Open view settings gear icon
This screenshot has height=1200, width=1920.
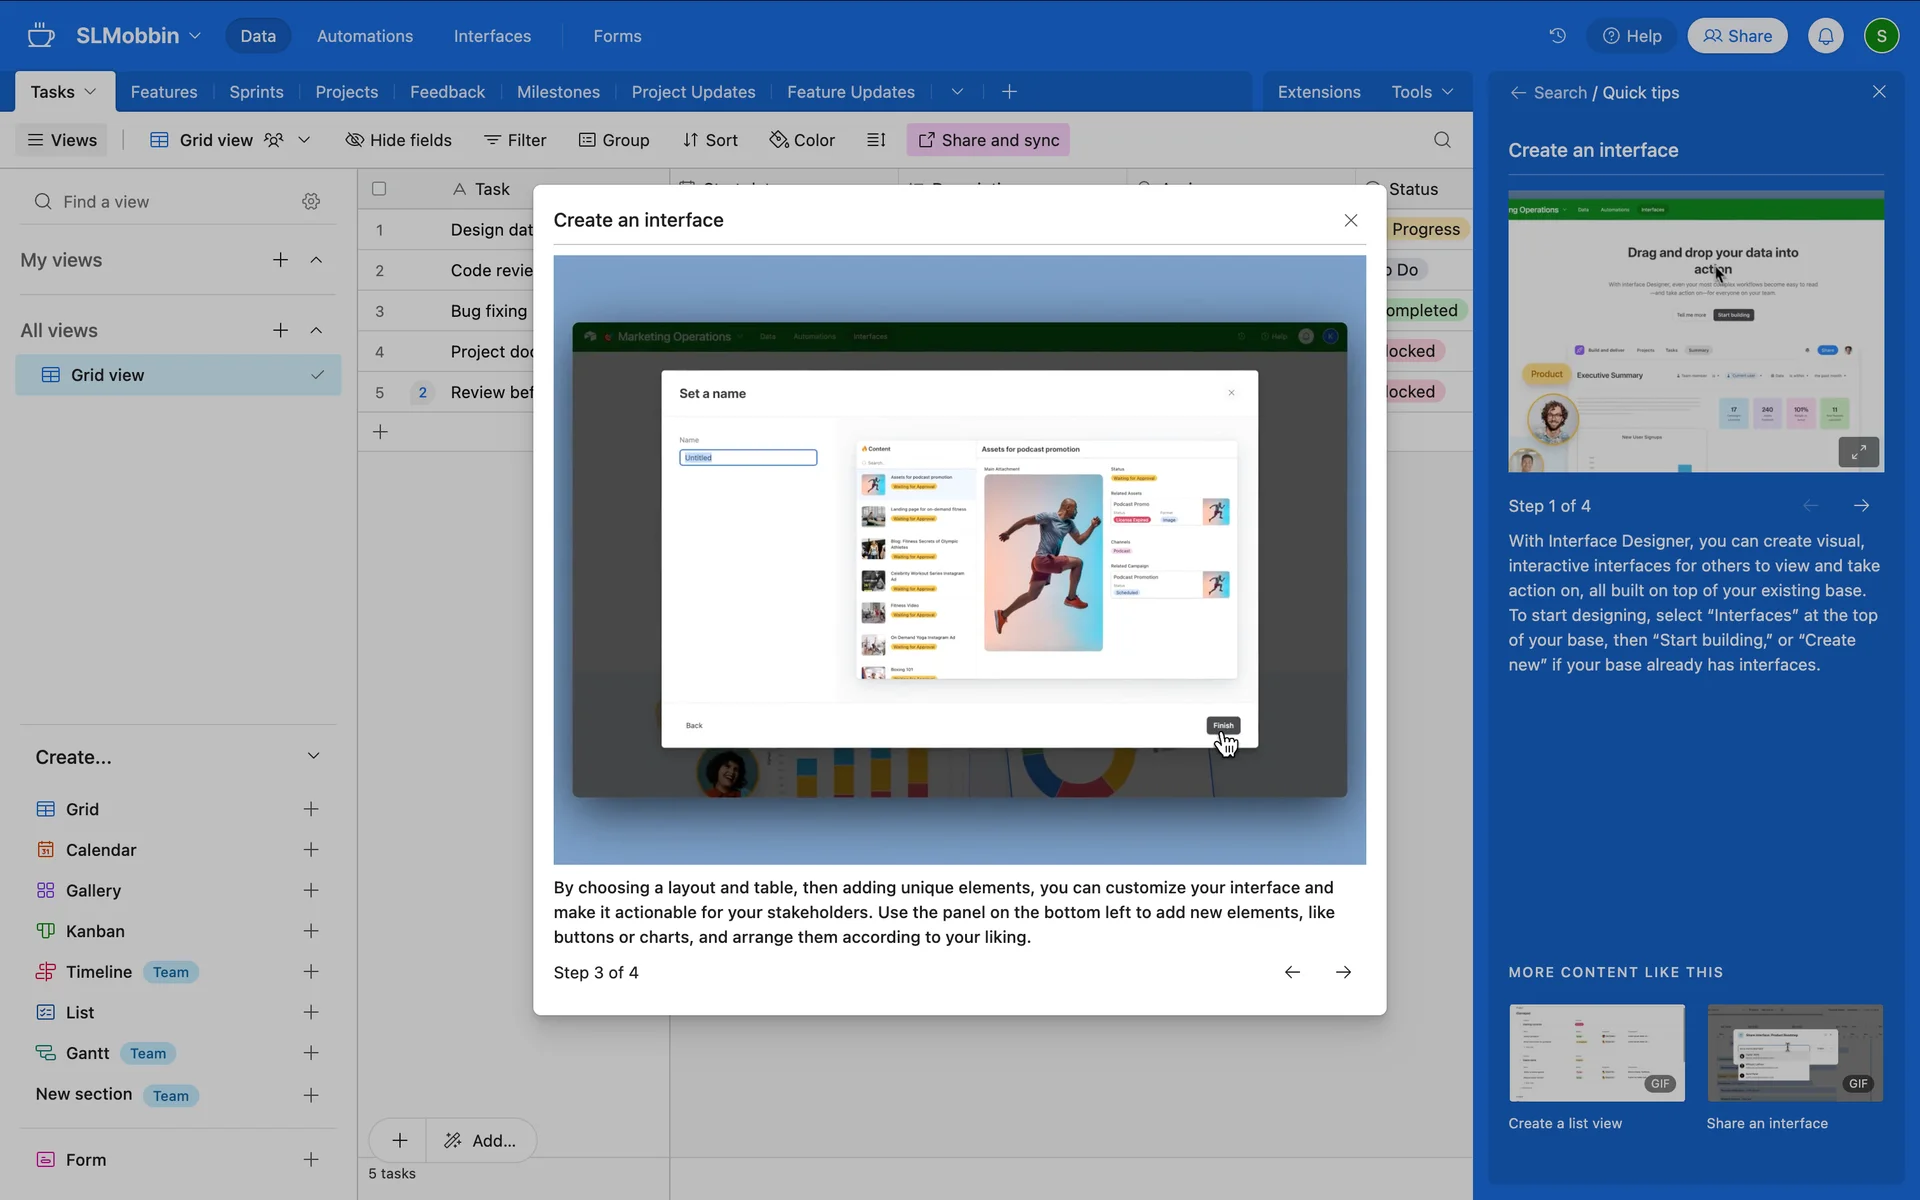pyautogui.click(x=311, y=202)
